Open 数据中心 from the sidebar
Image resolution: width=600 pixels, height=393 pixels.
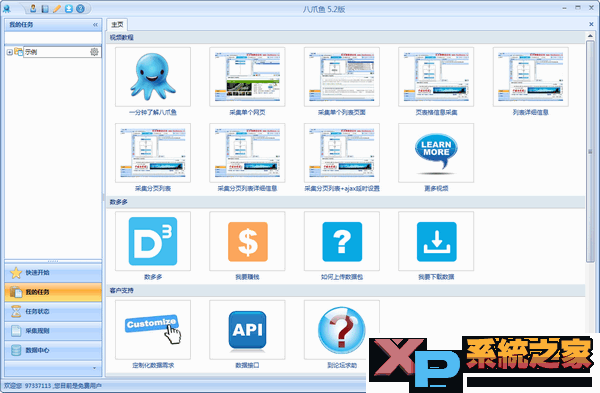coord(53,350)
